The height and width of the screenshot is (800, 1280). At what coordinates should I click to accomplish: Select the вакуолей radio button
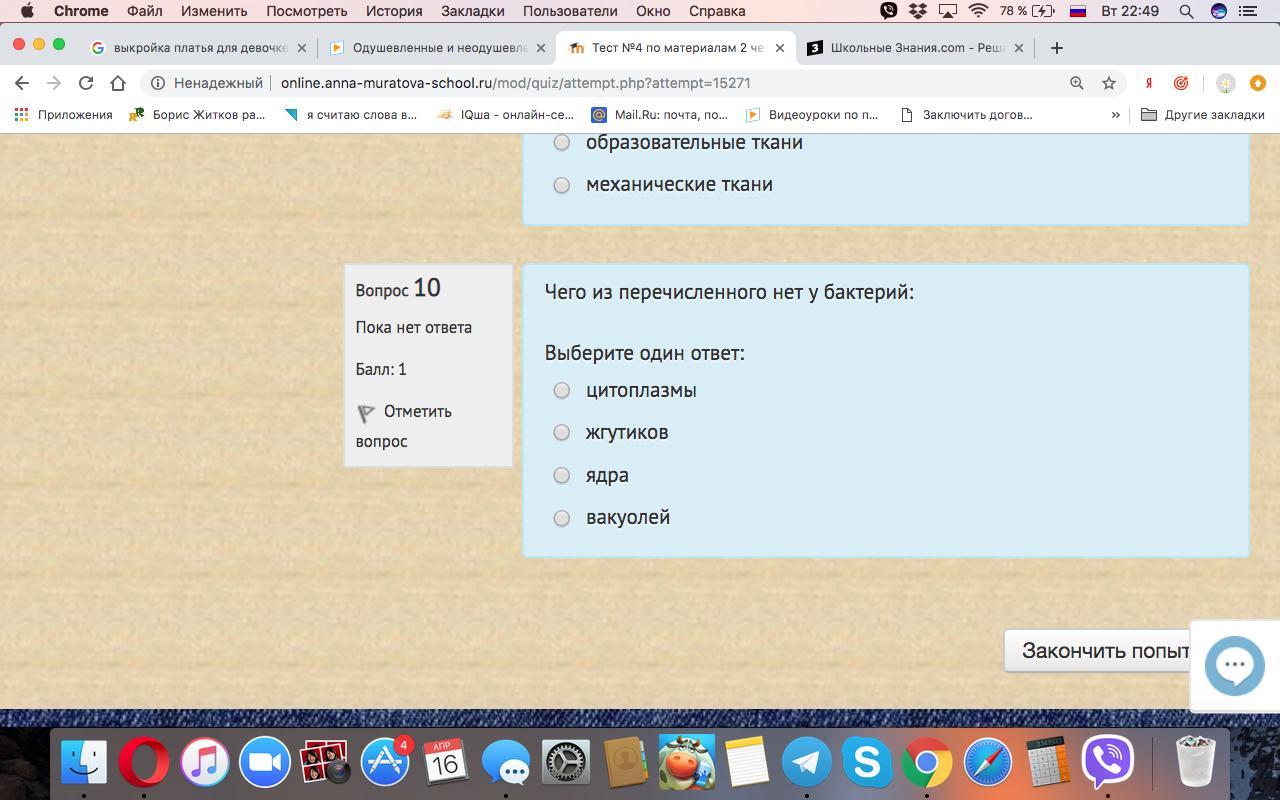click(562, 518)
